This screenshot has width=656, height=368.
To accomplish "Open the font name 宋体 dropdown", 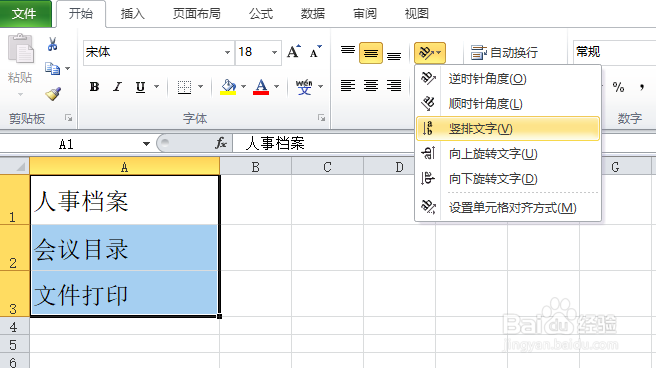I will (x=228, y=52).
